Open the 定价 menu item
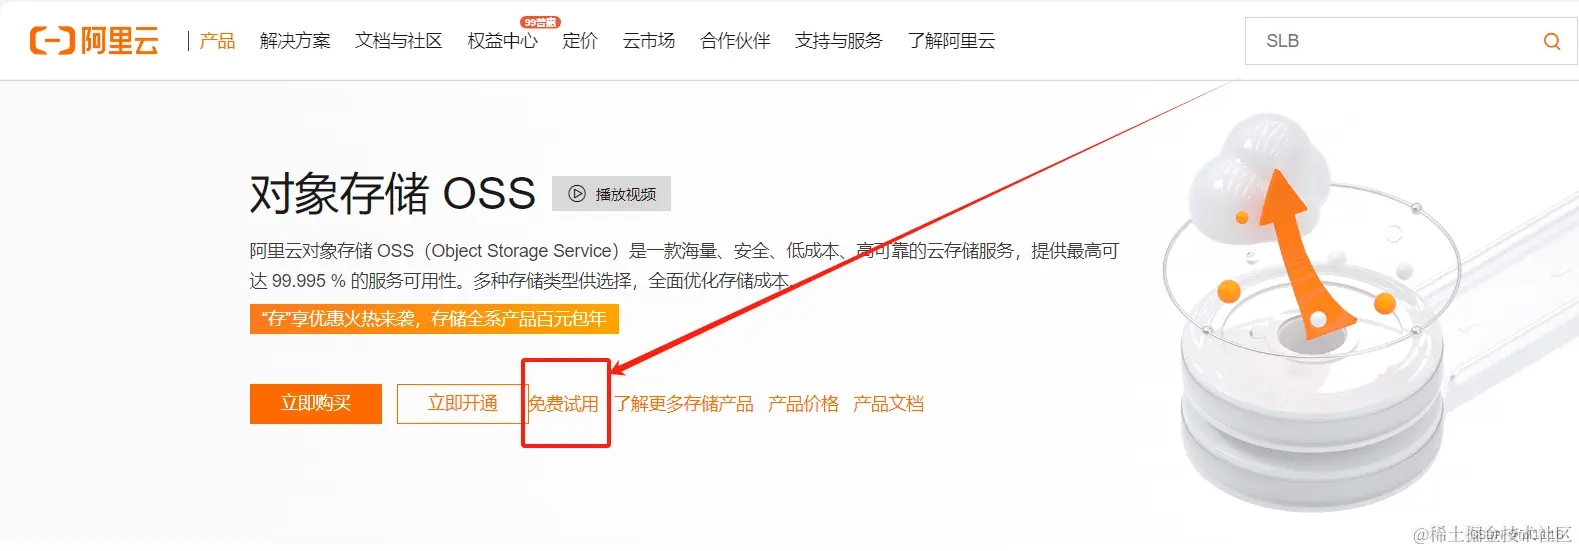The height and width of the screenshot is (551, 1579). click(580, 41)
